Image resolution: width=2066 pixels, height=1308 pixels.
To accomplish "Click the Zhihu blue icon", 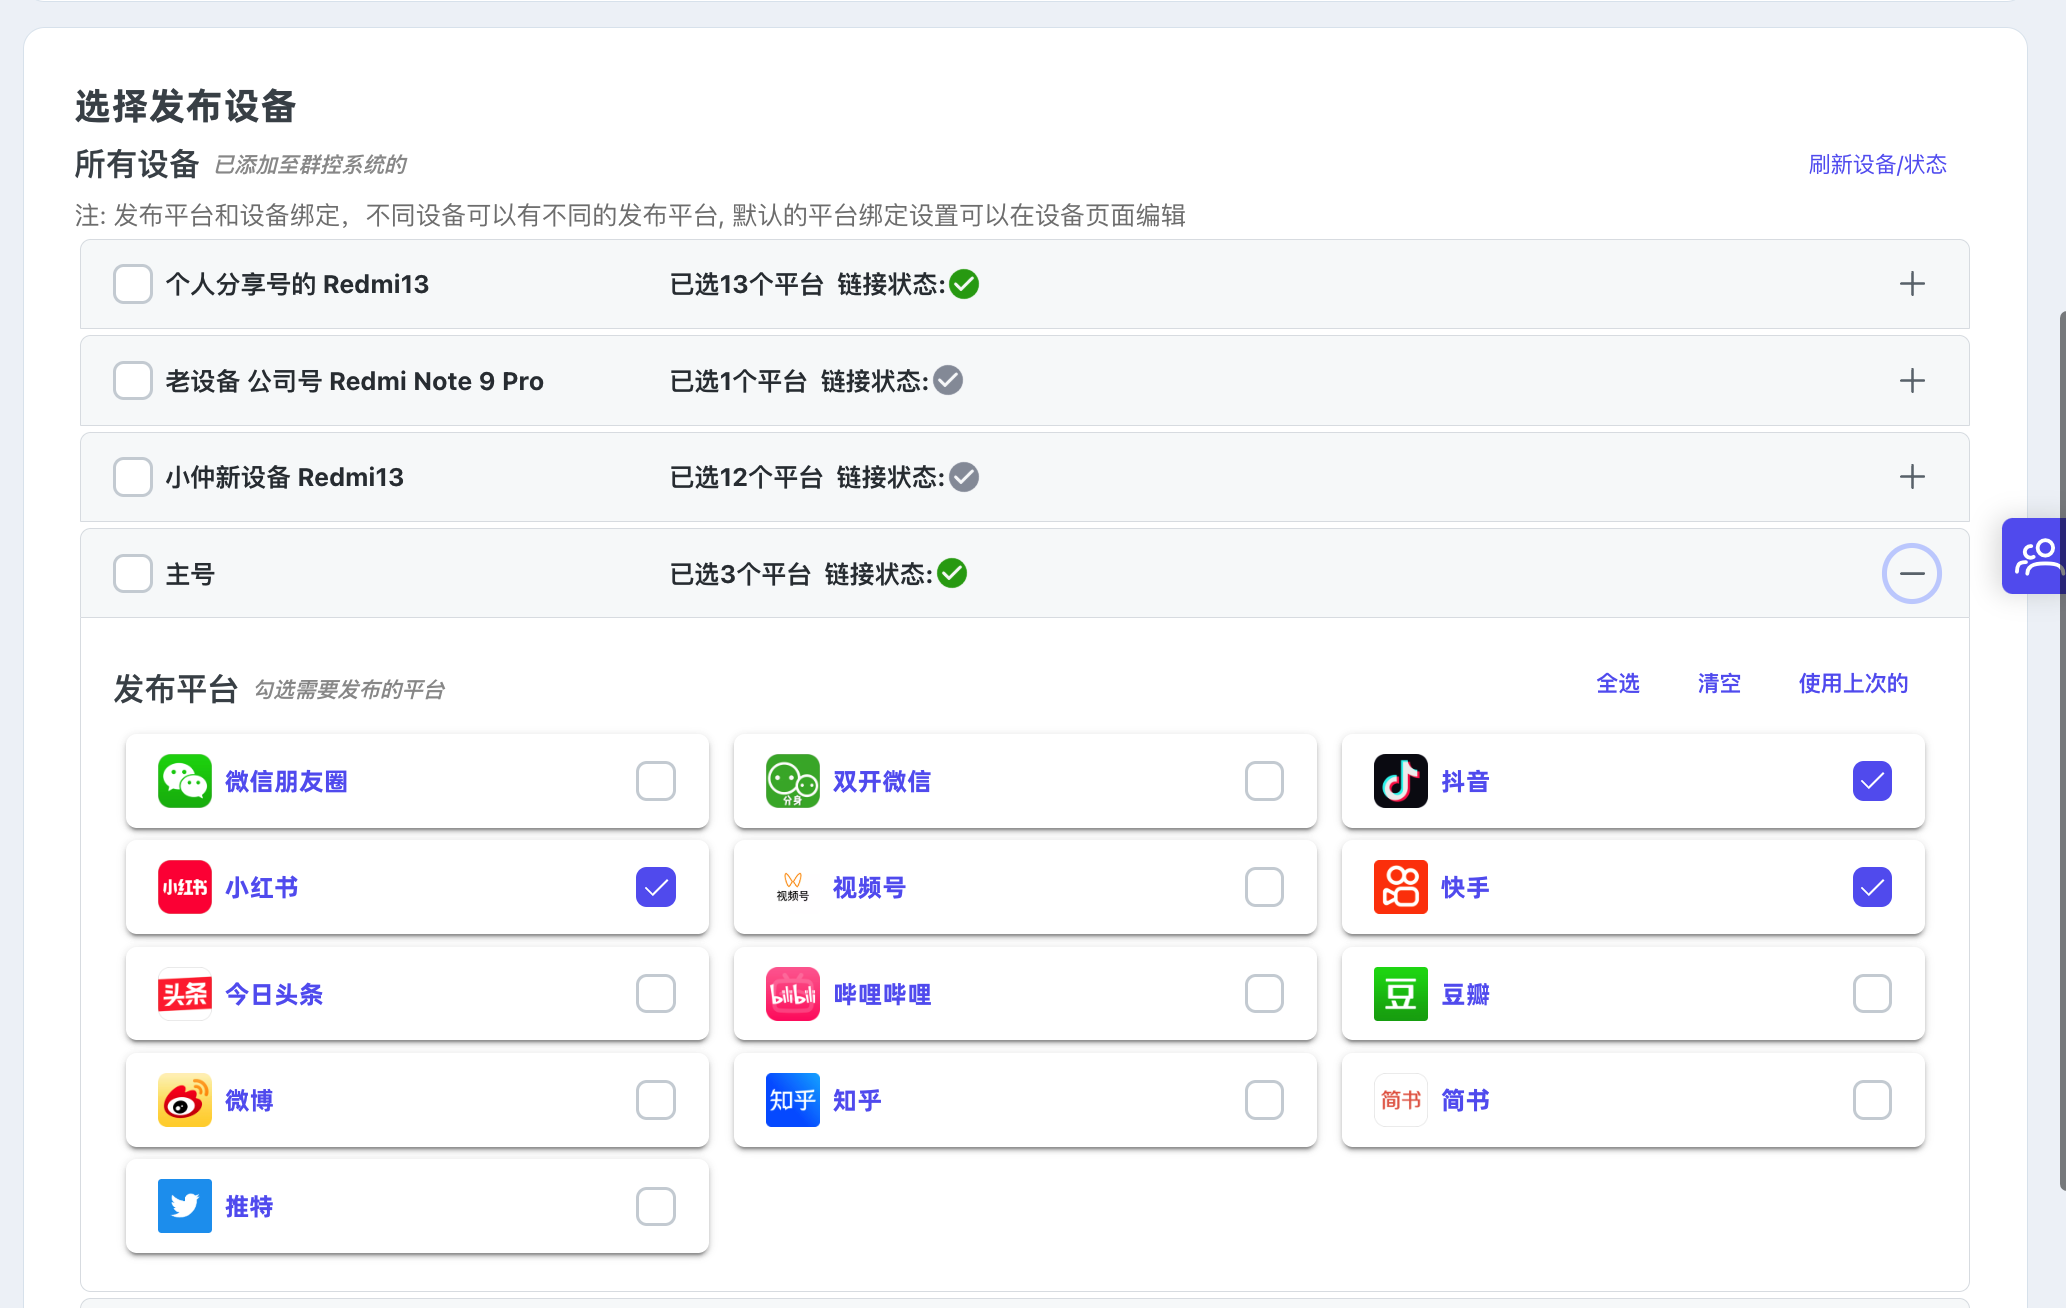I will 792,1100.
